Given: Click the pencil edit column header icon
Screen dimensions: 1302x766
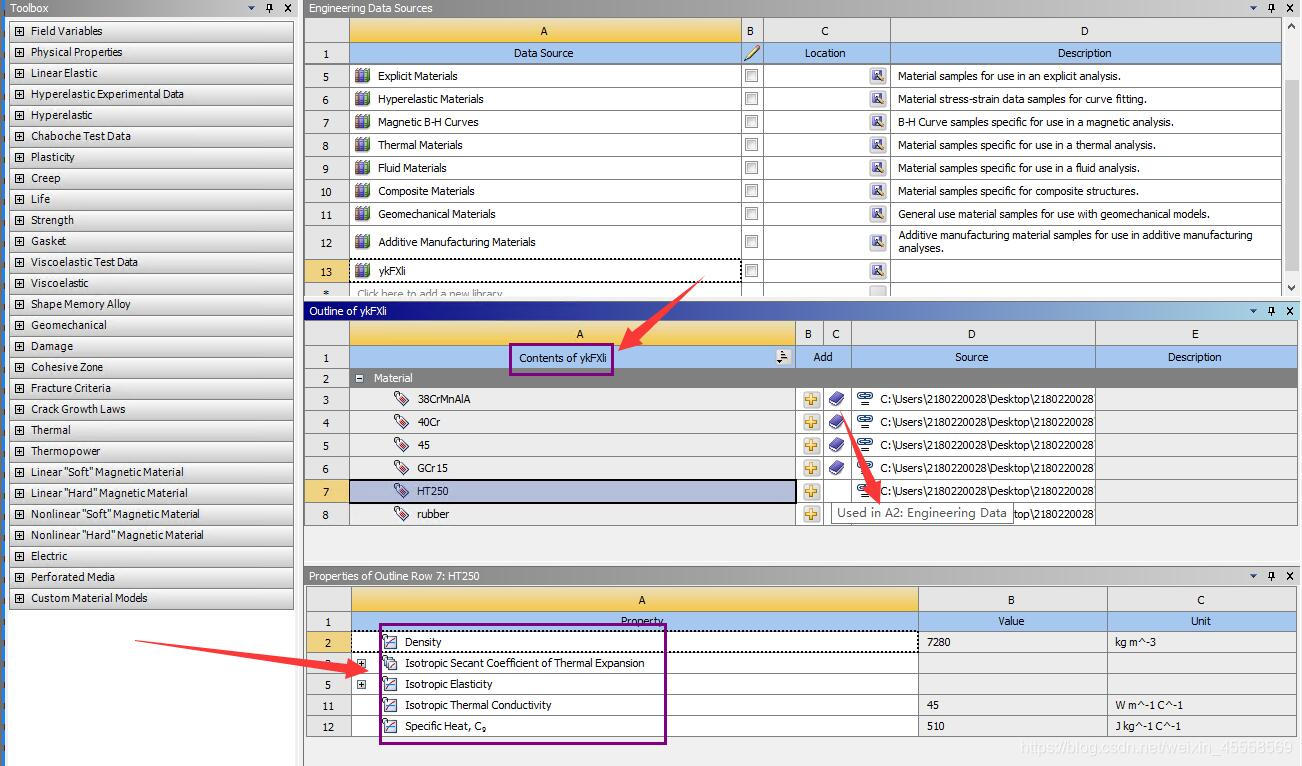Looking at the screenshot, I should pyautogui.click(x=752, y=53).
